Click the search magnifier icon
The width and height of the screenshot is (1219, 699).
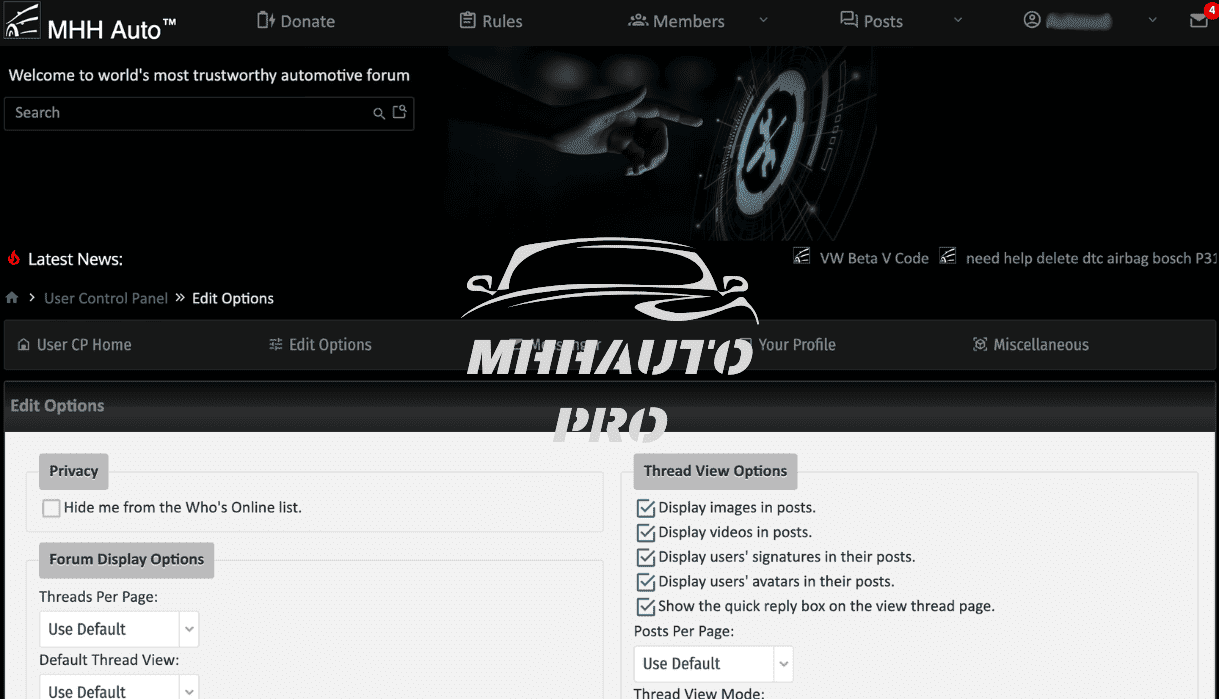[379, 113]
